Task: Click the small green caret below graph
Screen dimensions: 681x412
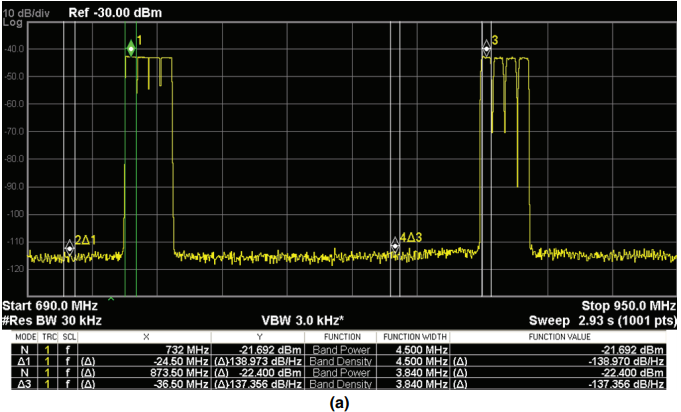Action: pos(111,299)
